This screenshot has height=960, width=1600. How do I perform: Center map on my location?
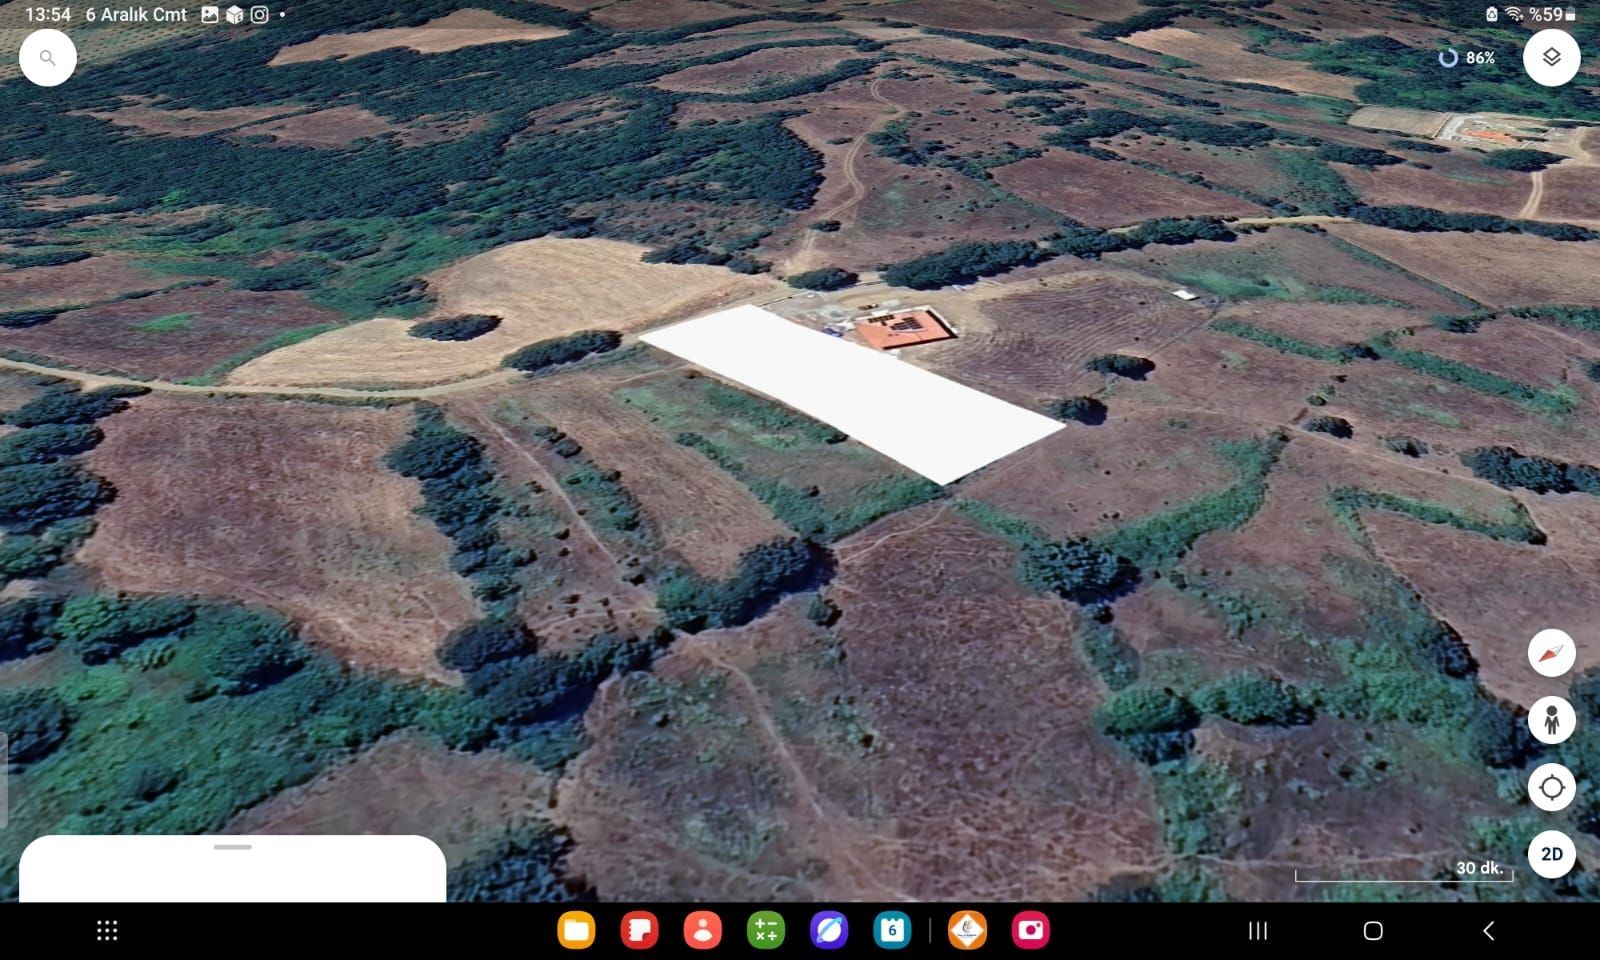click(x=1551, y=788)
